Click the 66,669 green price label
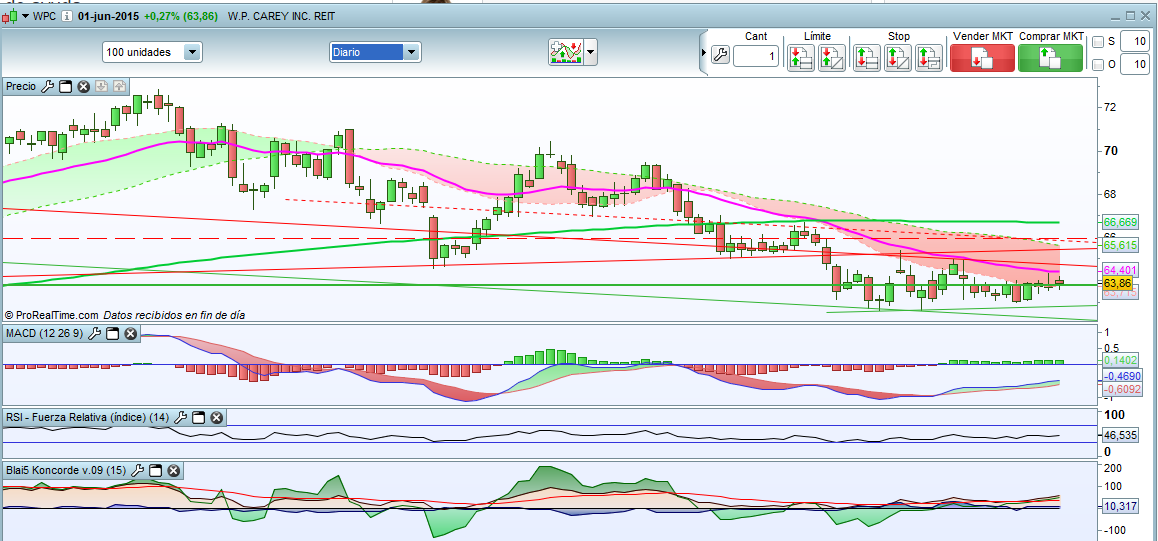Screen dimensions: 1158x541 click(x=1120, y=221)
